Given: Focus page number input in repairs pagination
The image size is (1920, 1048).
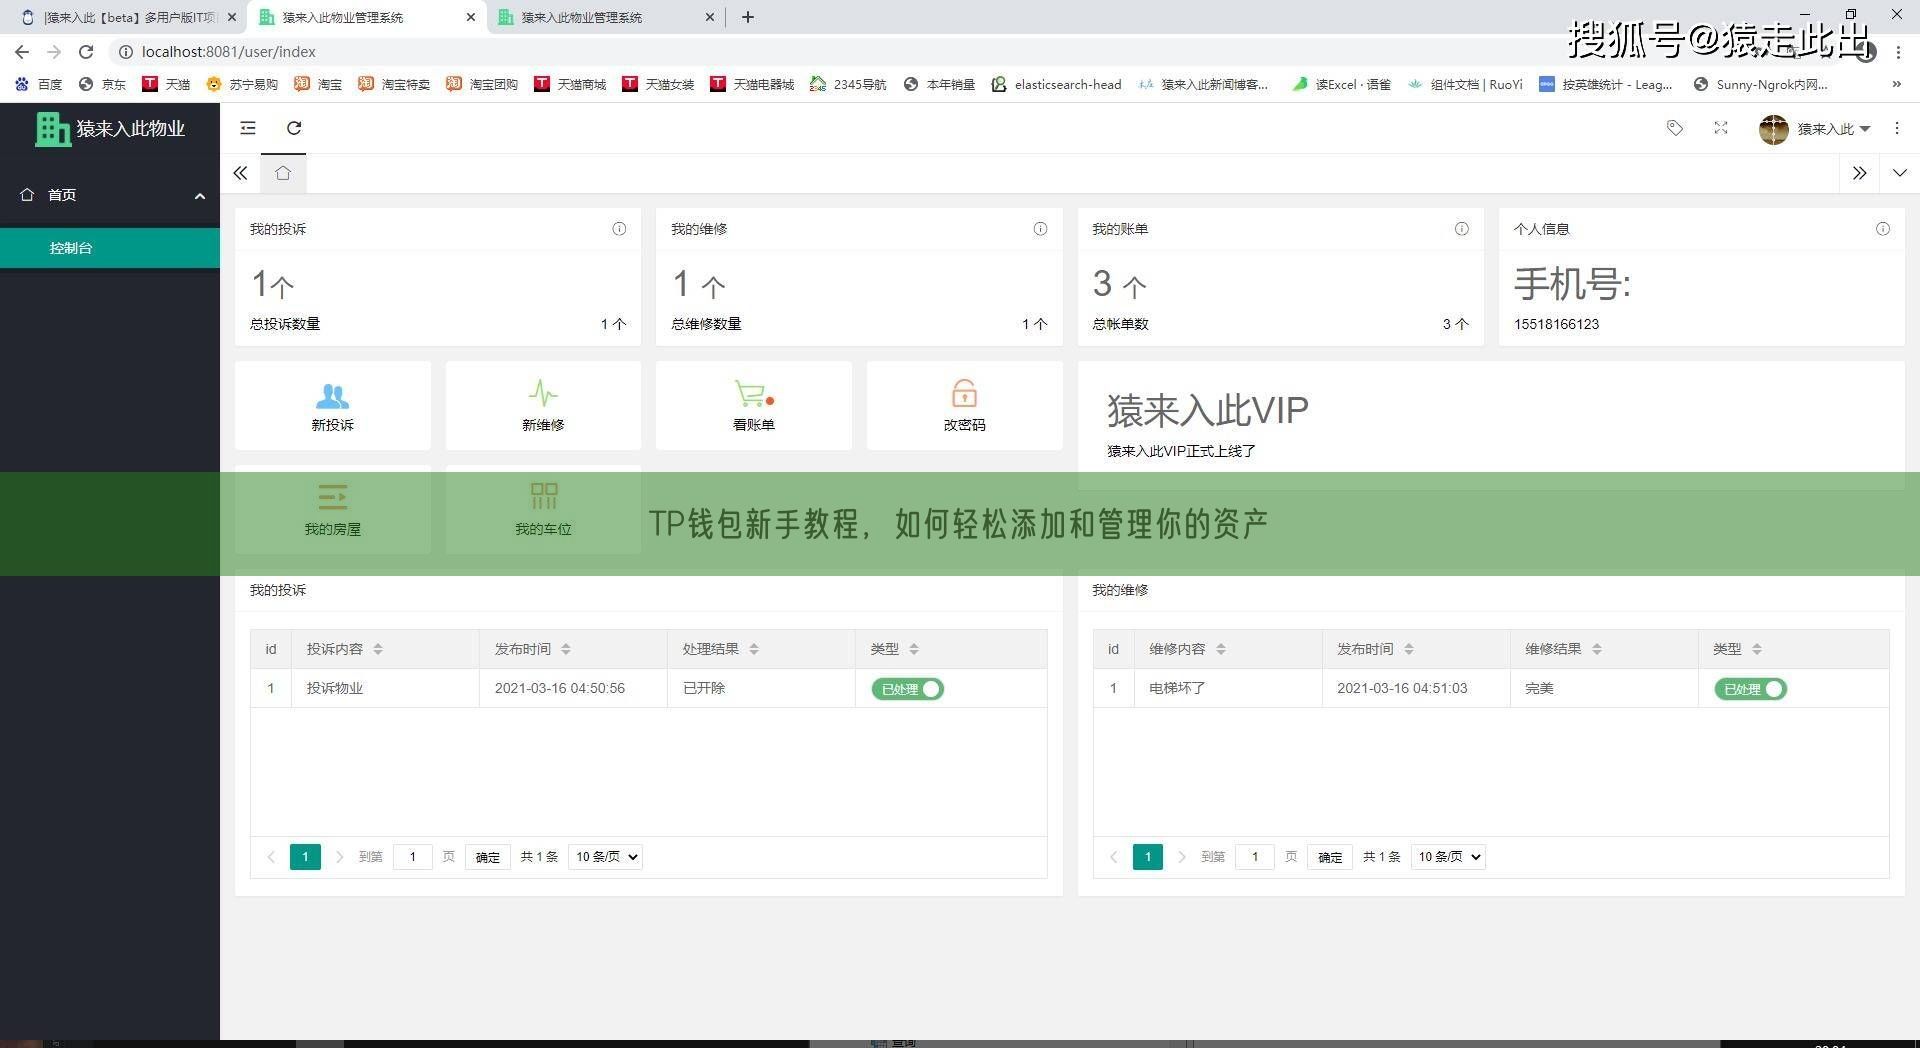Looking at the screenshot, I should pyautogui.click(x=1255, y=857).
